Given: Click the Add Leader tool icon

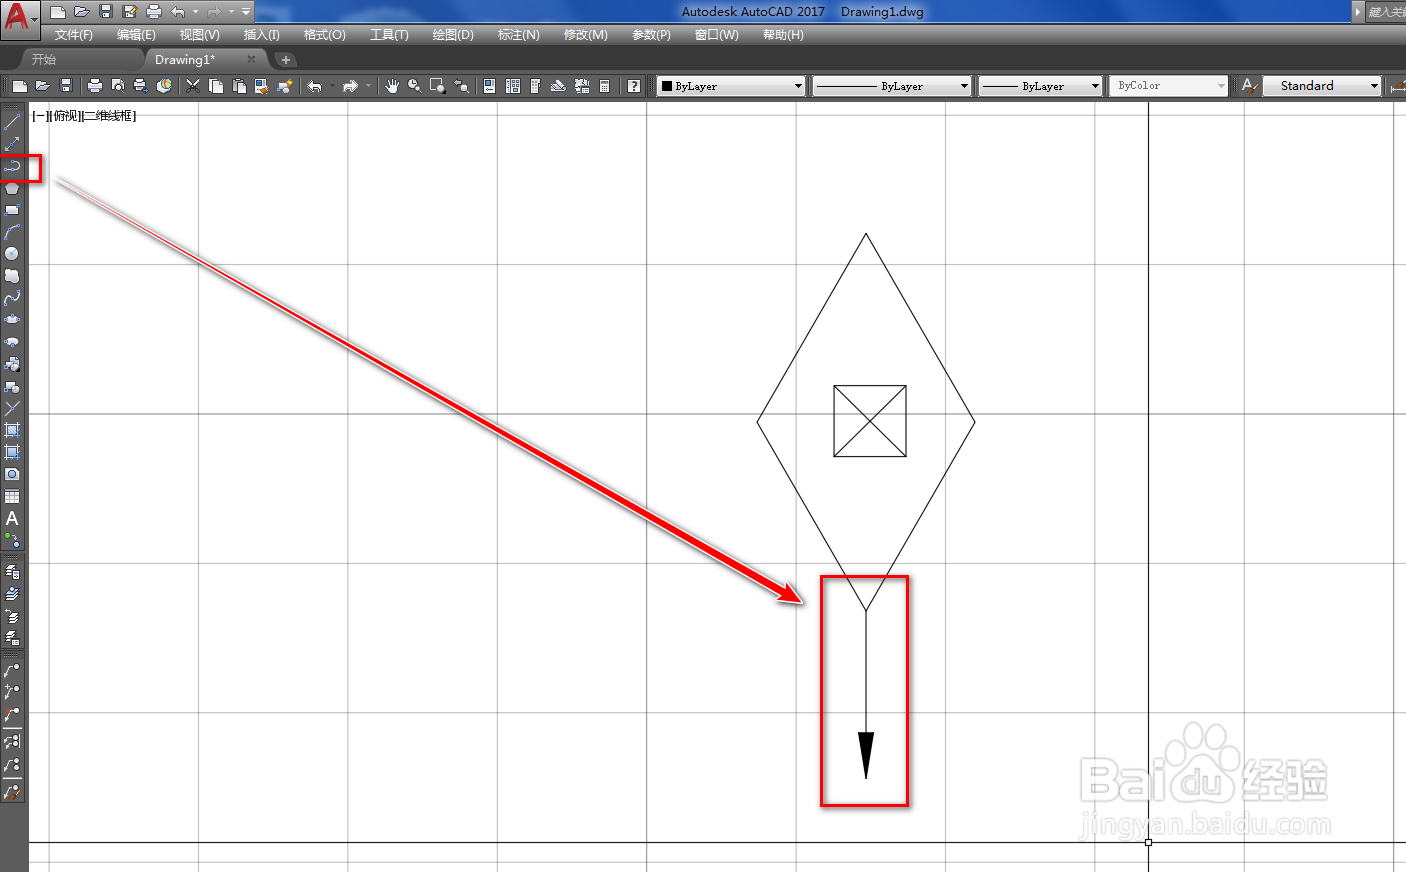Looking at the screenshot, I should click(x=12, y=692).
